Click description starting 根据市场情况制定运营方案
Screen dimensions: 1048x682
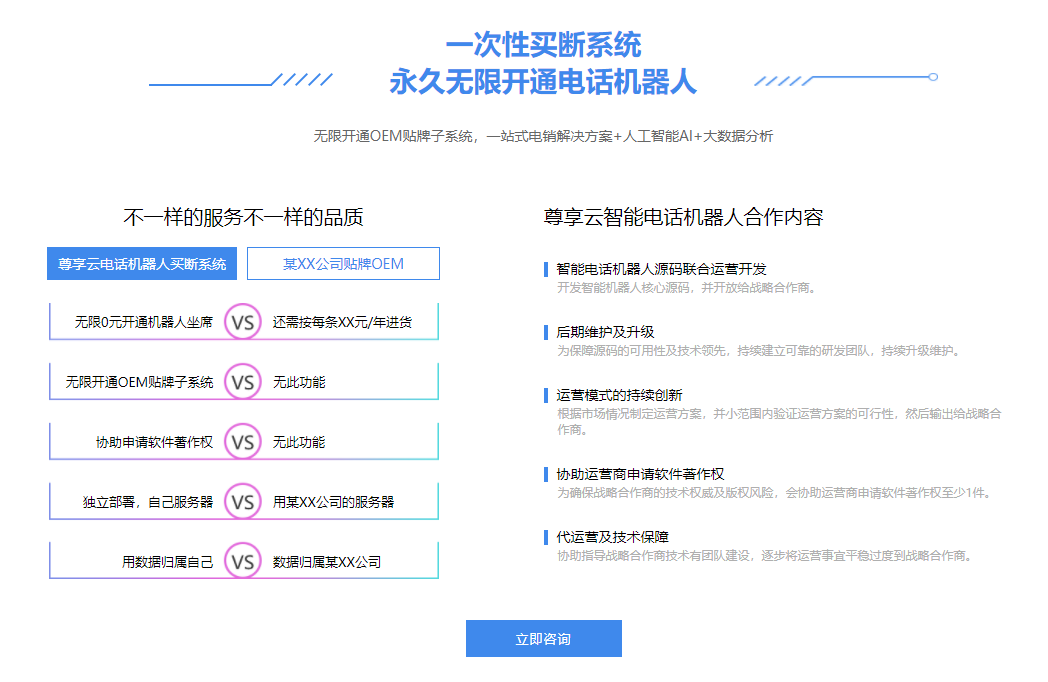point(779,421)
